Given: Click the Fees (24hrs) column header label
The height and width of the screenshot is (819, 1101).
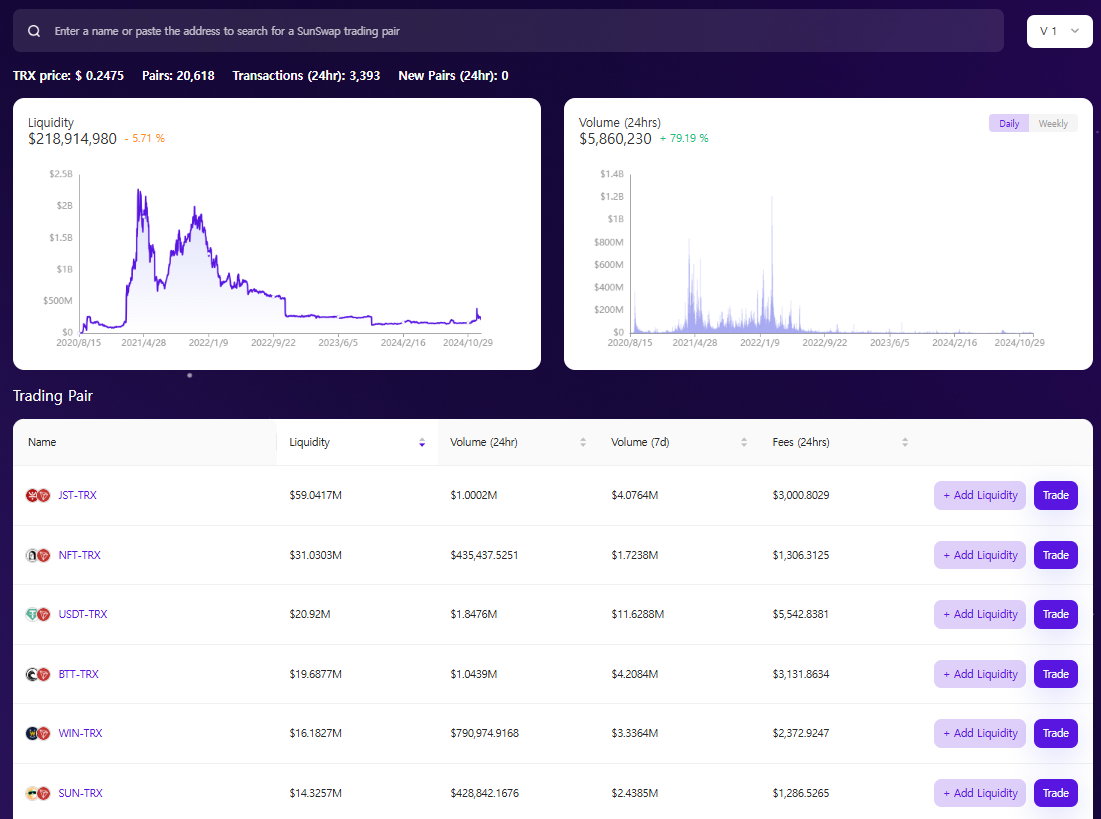Looking at the screenshot, I should (x=801, y=442).
